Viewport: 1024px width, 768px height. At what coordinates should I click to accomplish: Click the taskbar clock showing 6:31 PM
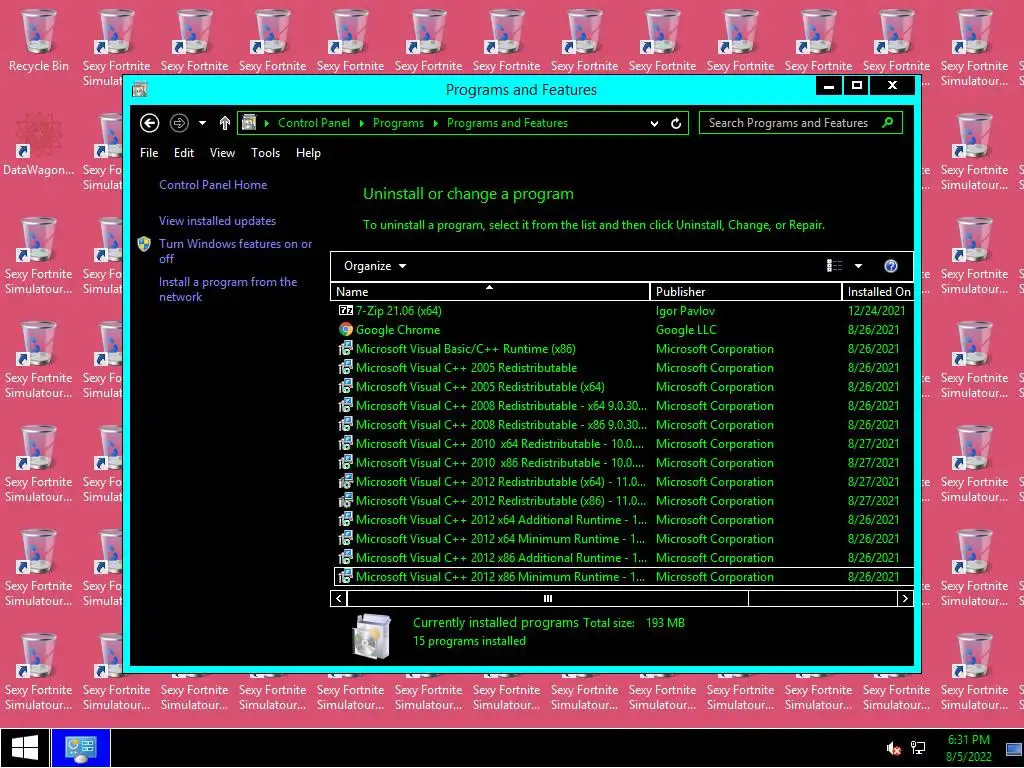968,748
